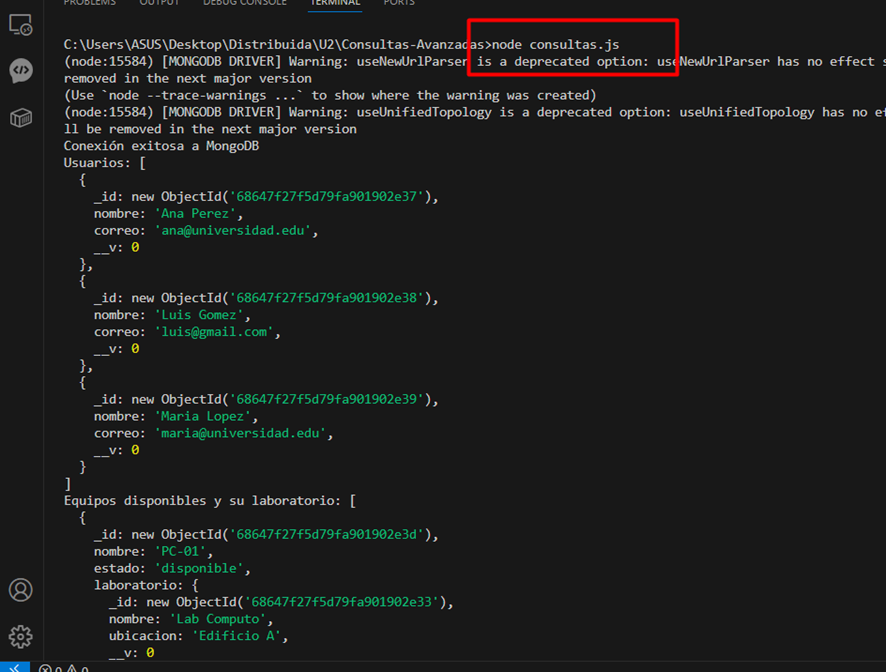
Task: Click the errors and warnings count in status bar
Action: tap(63, 668)
